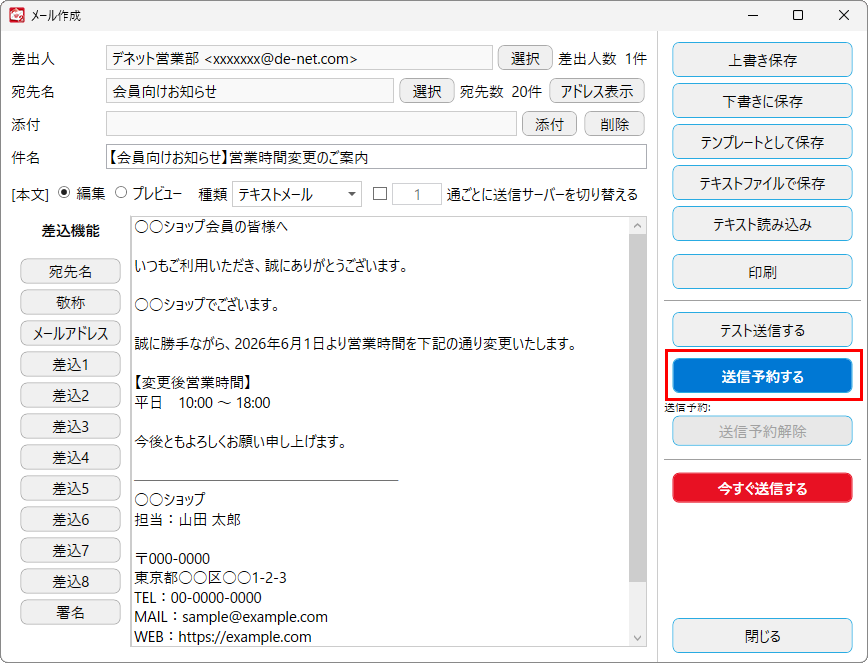The width and height of the screenshot is (868, 663).
Task: Click 選択 button next to 差出人 field
Action: 525,58
